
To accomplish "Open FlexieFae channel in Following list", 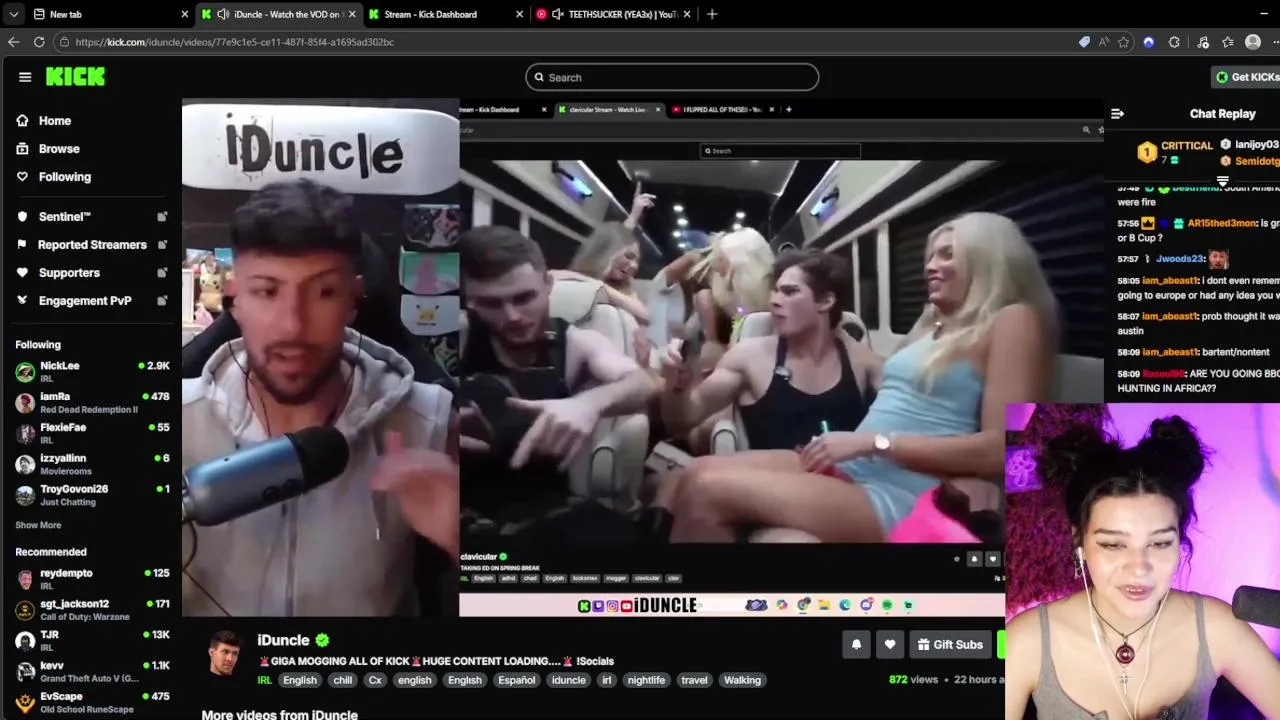I will click(92, 433).
